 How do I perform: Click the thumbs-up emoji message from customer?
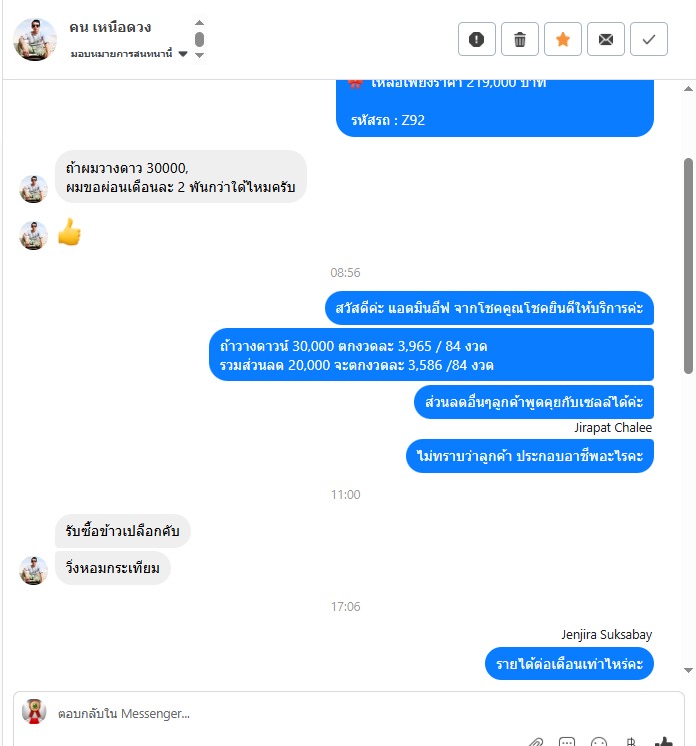tap(69, 232)
